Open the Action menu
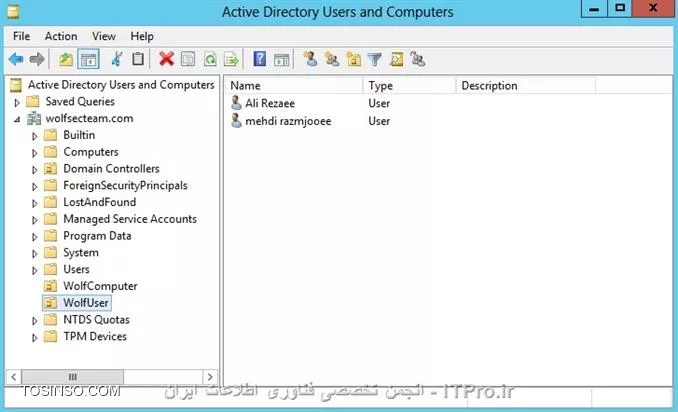 [61, 36]
